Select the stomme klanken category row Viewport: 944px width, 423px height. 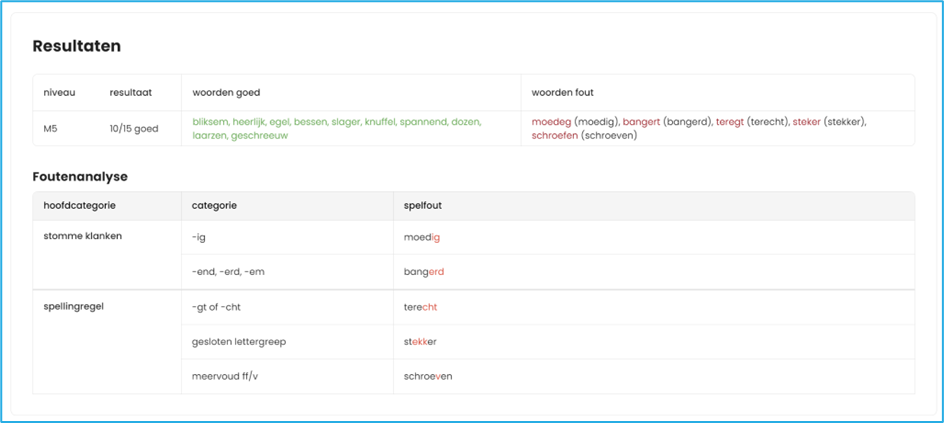pos(83,236)
